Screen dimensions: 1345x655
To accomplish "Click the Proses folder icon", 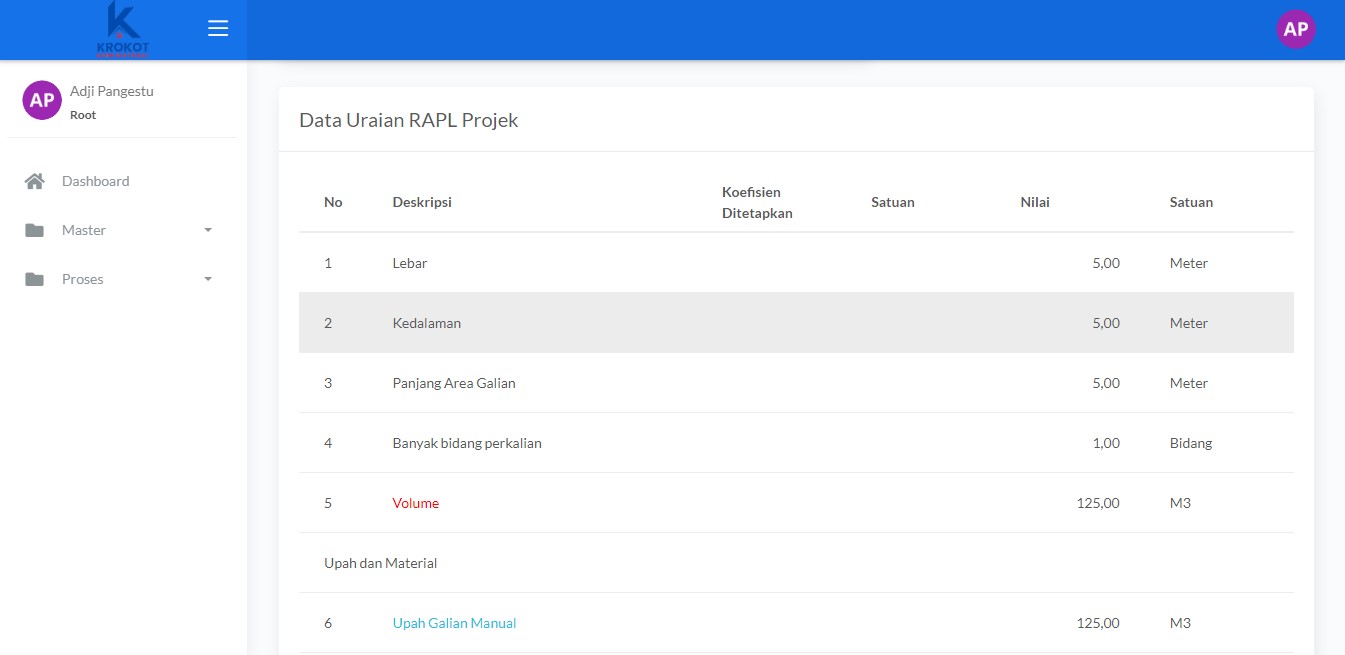I will click(x=35, y=279).
